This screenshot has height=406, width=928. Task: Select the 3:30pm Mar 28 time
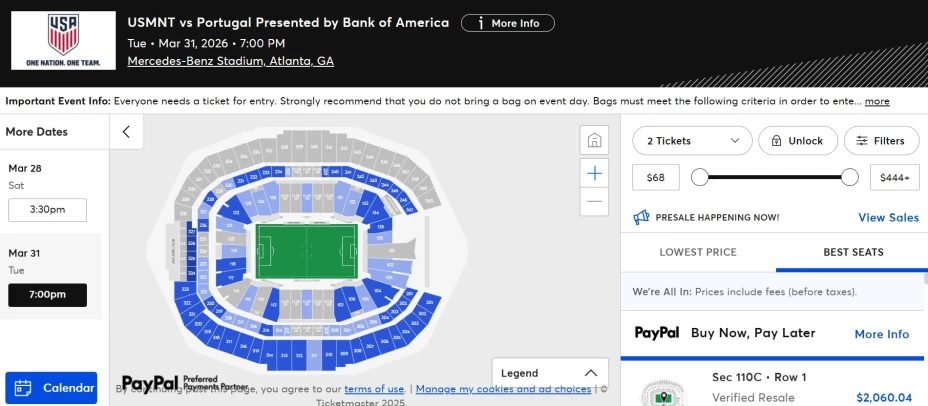pyautogui.click(x=47, y=210)
